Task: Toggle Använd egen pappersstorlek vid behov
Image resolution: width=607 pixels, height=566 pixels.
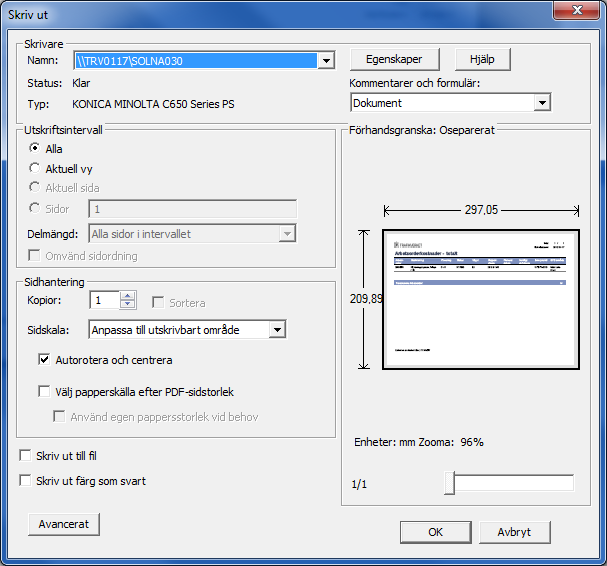Action: pos(59,417)
